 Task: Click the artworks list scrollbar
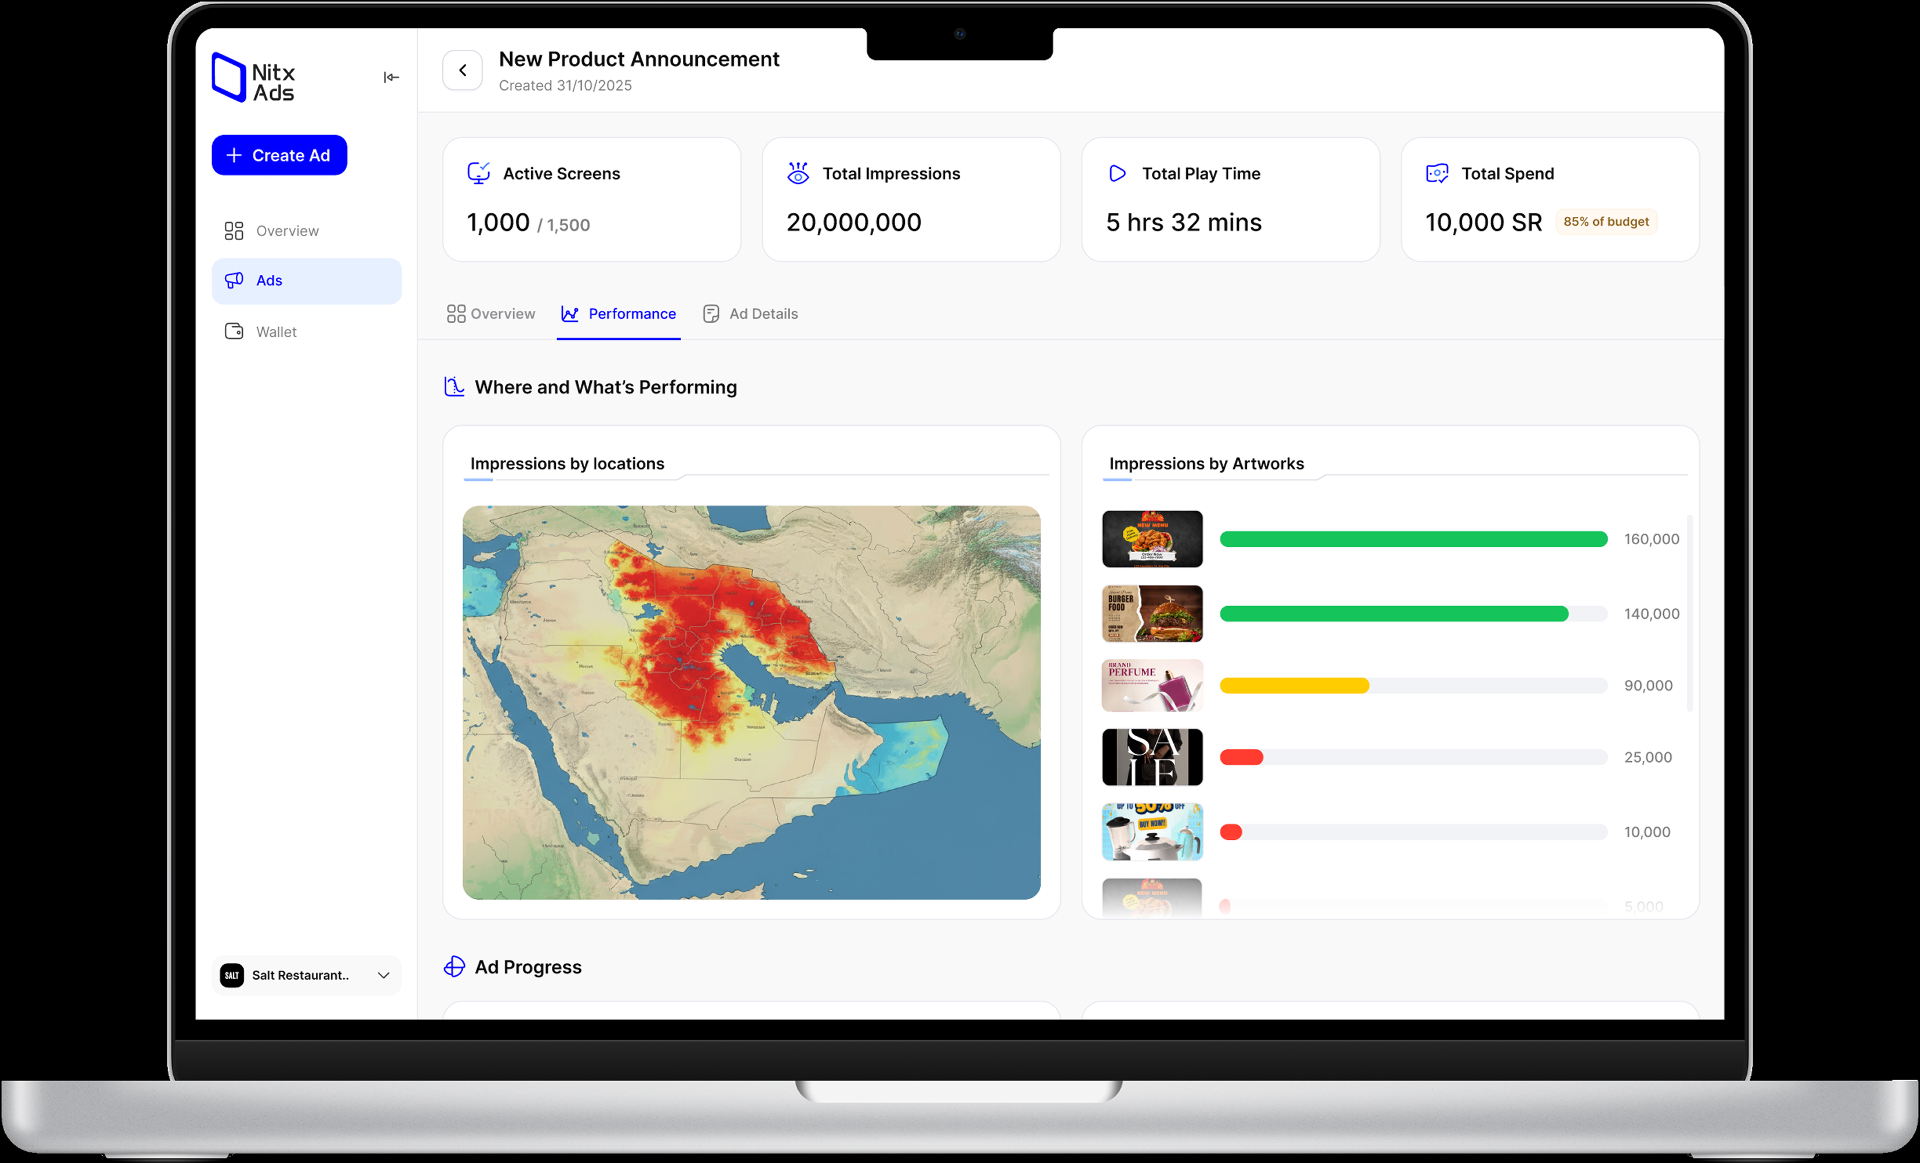(1689, 612)
